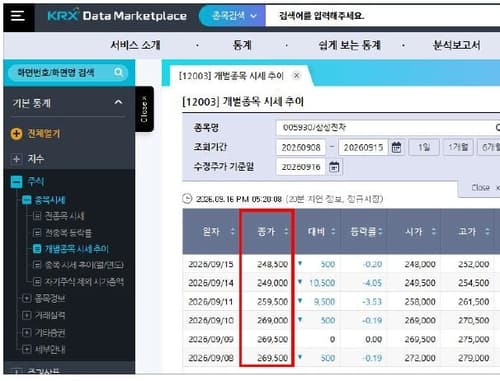
Task: Select 개별종목 시세 추이 in sidebar
Action: point(77,249)
